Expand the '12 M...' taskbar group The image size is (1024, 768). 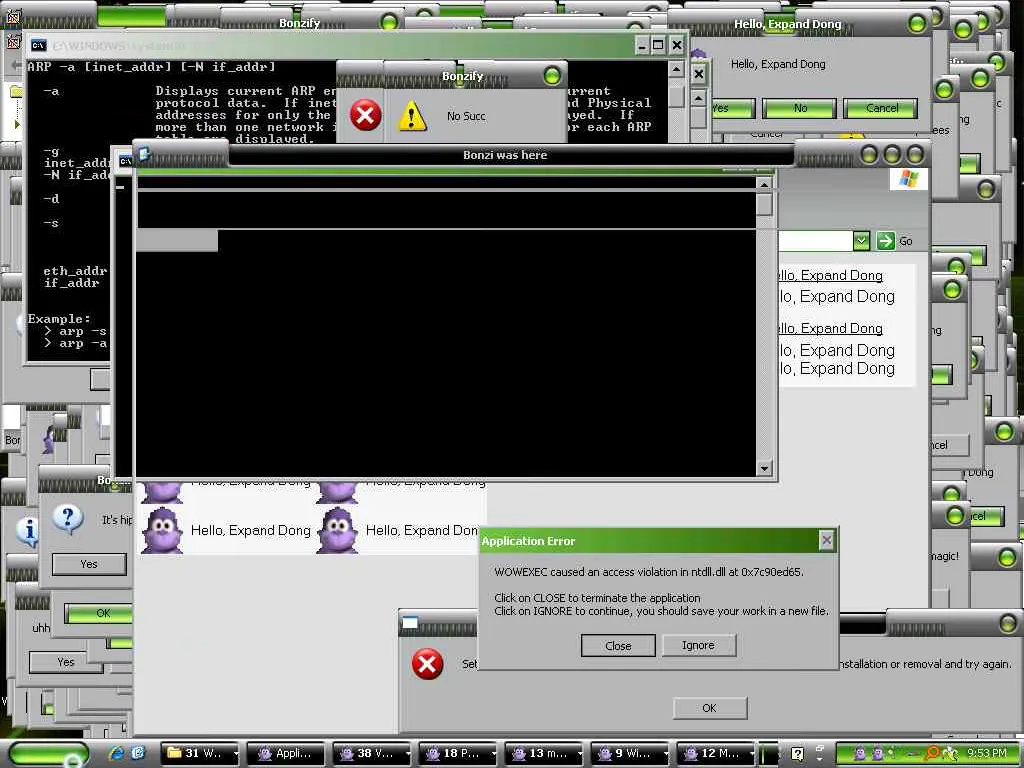(x=716, y=754)
